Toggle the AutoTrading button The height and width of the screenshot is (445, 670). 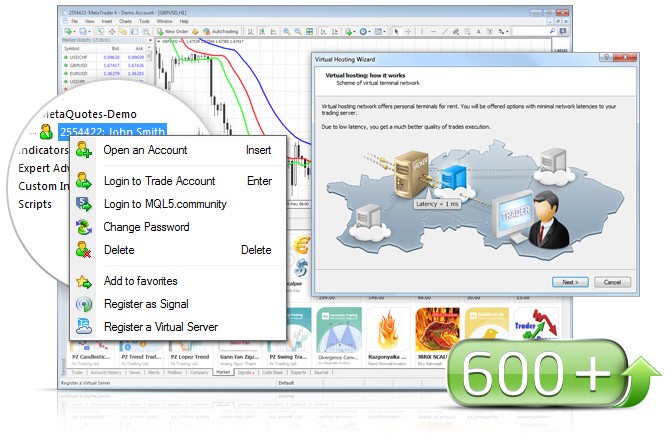click(x=220, y=32)
